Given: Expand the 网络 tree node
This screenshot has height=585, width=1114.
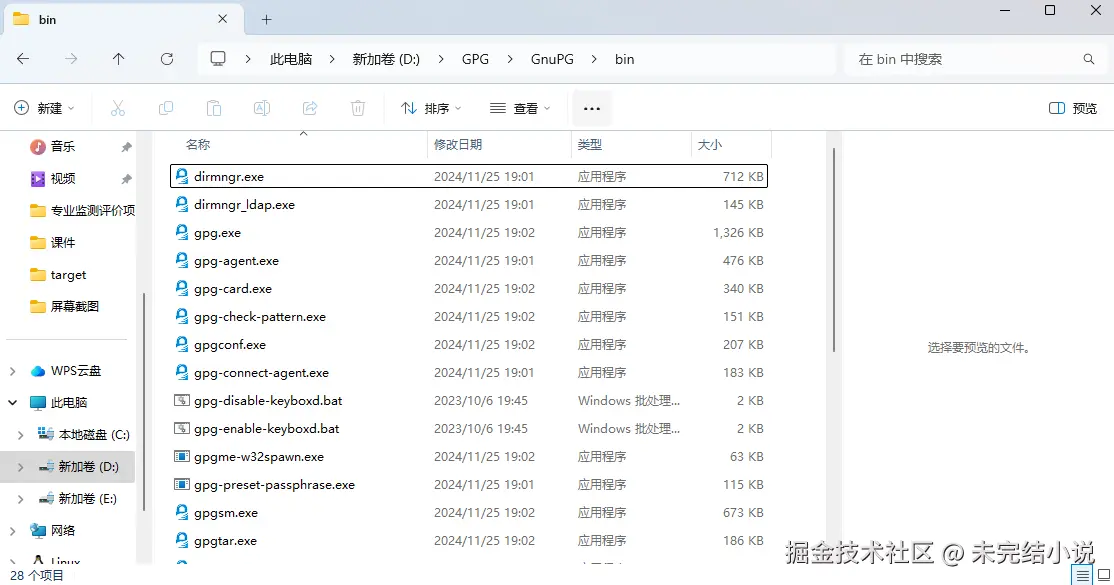Looking at the screenshot, I should pos(13,530).
